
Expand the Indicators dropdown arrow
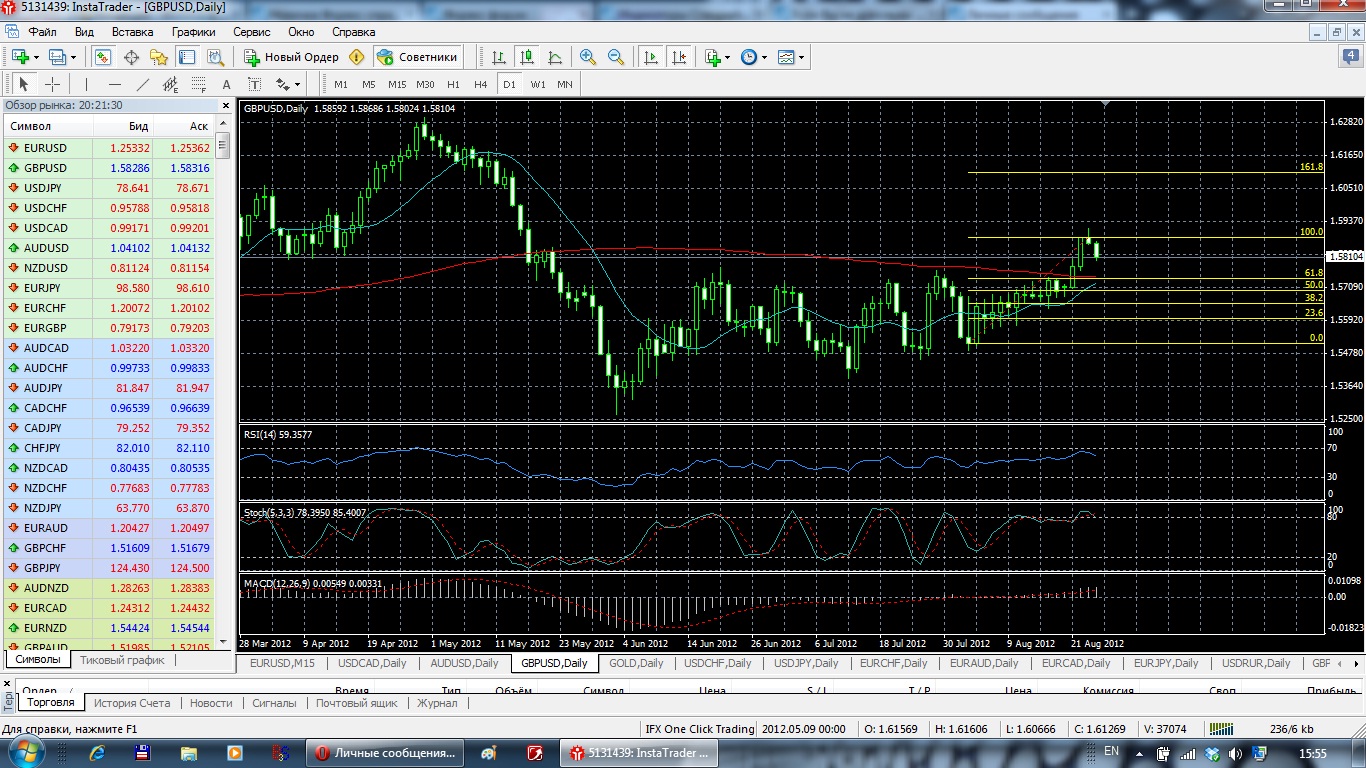coord(728,57)
